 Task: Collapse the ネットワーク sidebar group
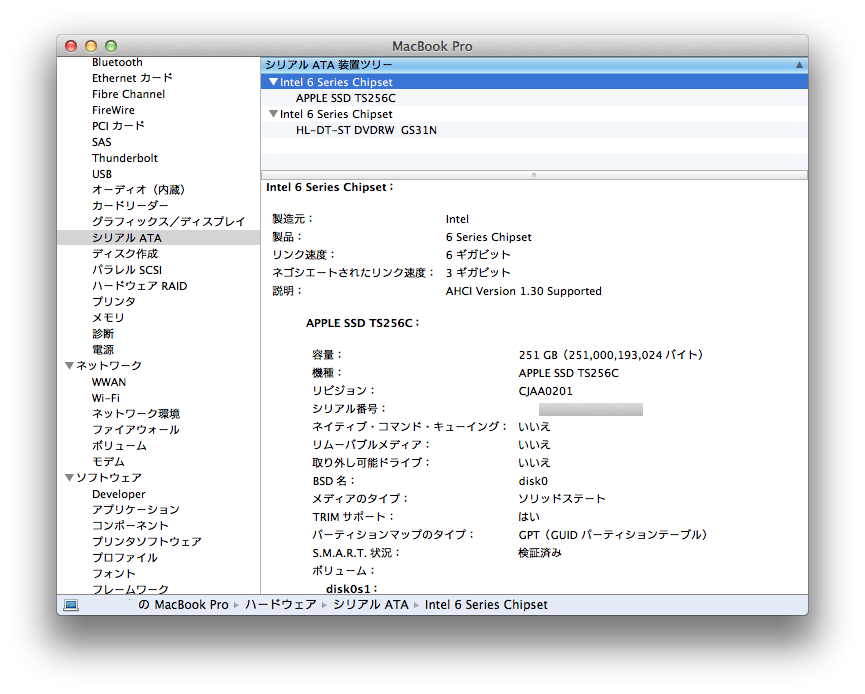(69, 365)
